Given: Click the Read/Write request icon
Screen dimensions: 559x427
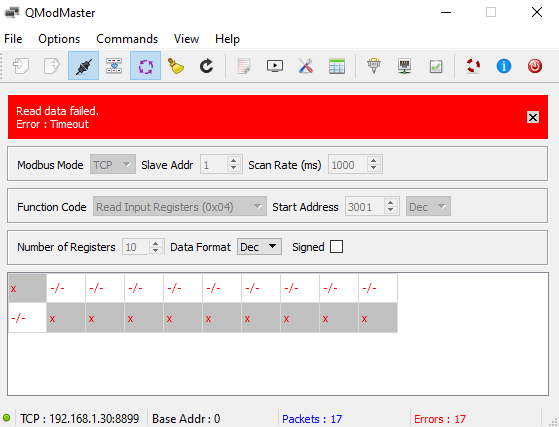Looking at the screenshot, I should [x=114, y=66].
